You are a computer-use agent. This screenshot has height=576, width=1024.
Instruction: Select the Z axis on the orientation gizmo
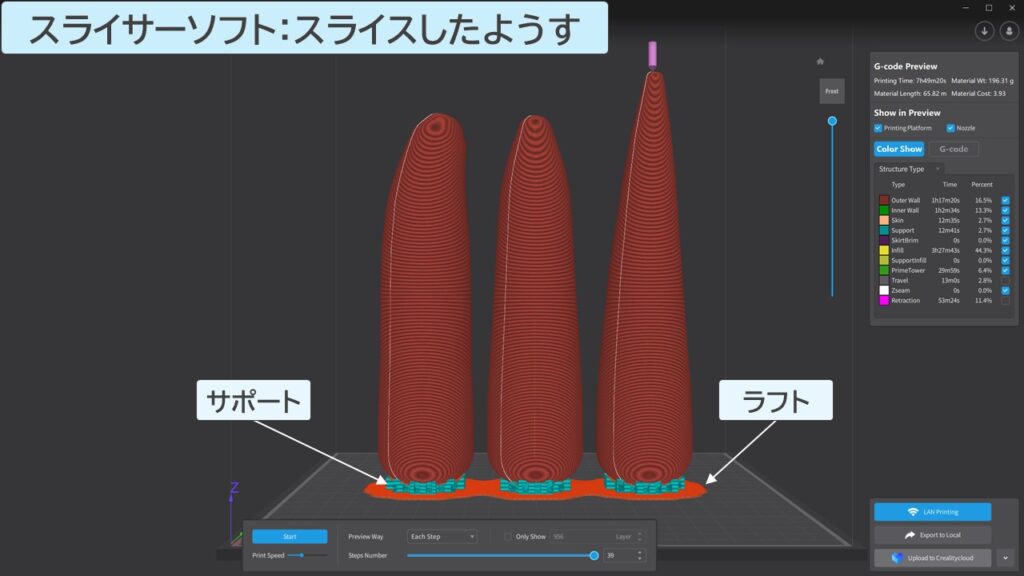pyautogui.click(x=236, y=485)
